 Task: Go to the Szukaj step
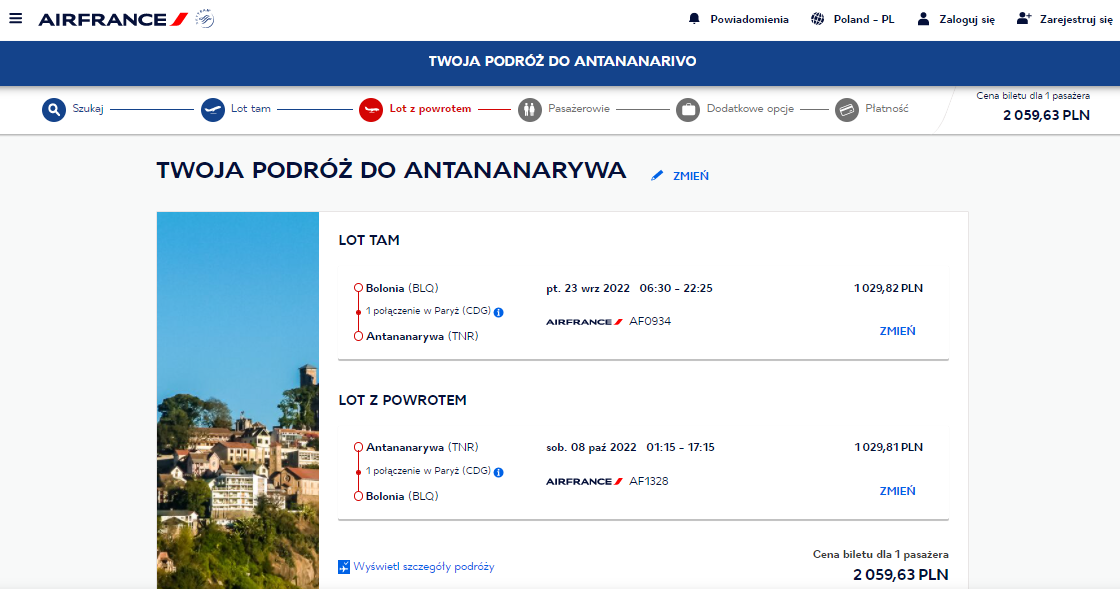coord(88,109)
